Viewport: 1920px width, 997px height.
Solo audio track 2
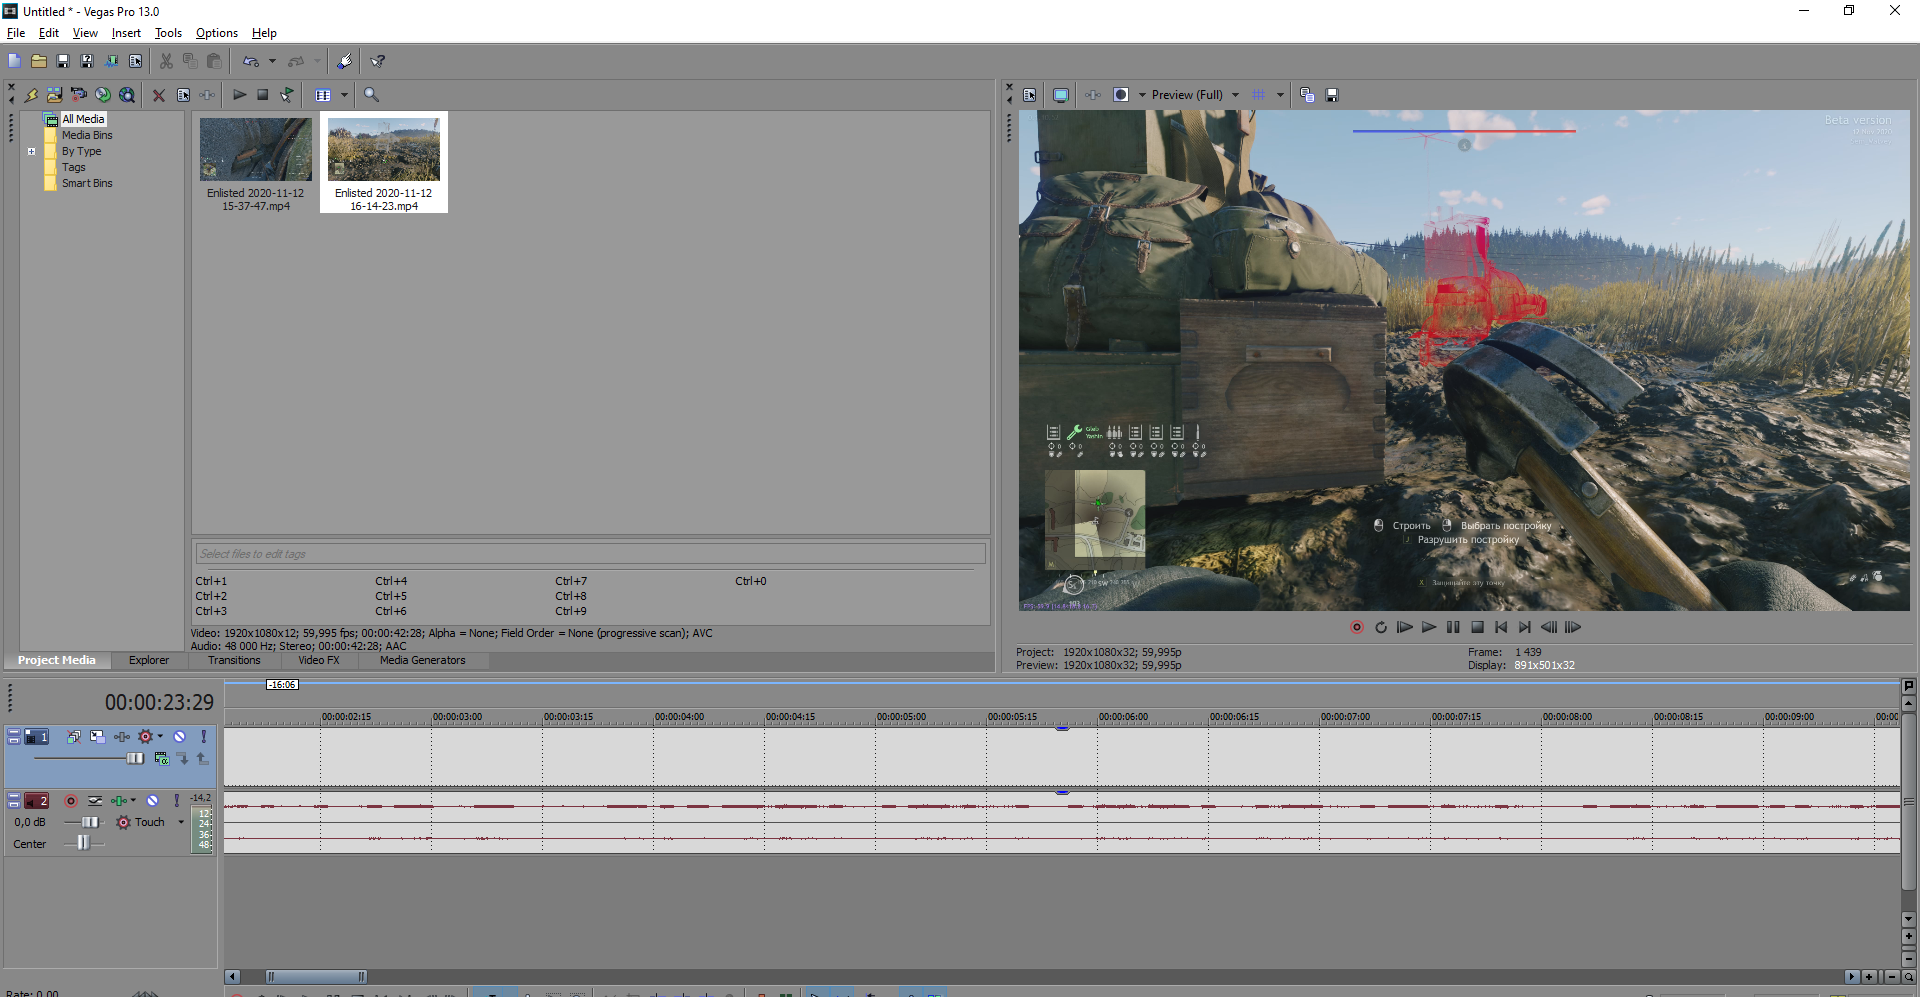click(x=177, y=801)
